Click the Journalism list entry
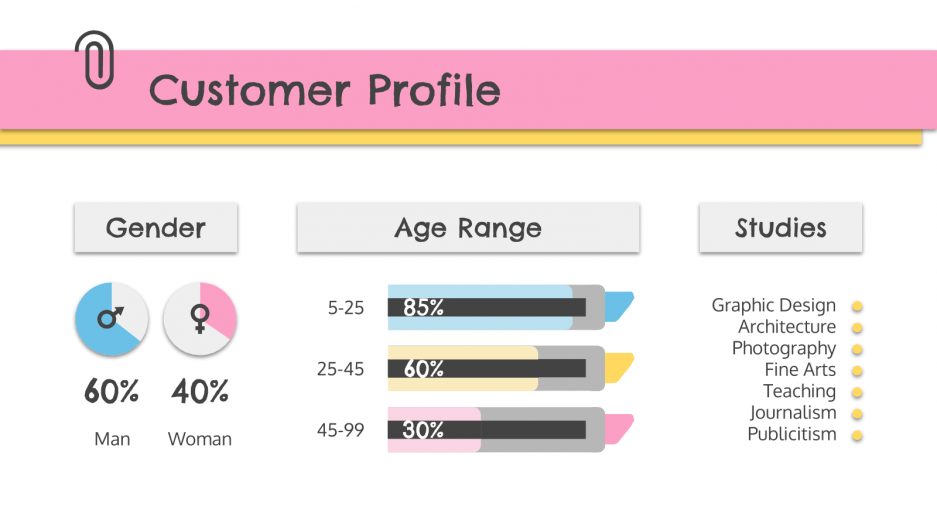 [793, 413]
